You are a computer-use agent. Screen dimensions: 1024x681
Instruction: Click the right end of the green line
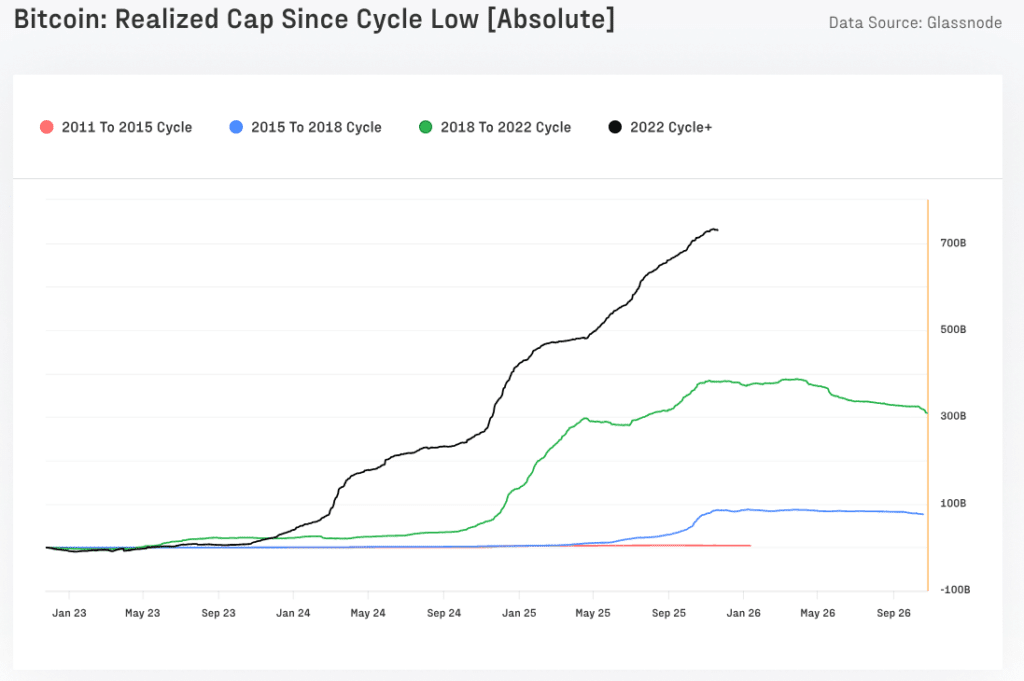click(x=927, y=412)
